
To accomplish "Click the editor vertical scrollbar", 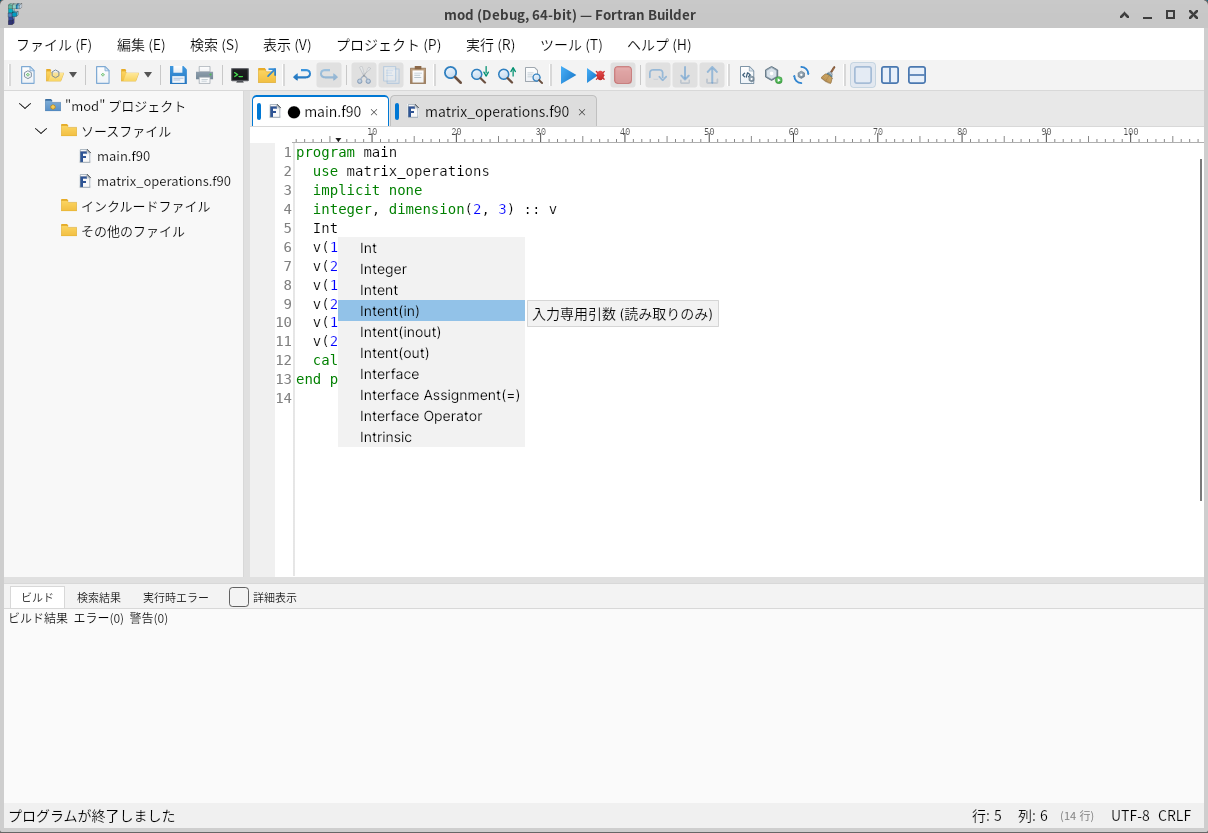I will coord(1201,330).
